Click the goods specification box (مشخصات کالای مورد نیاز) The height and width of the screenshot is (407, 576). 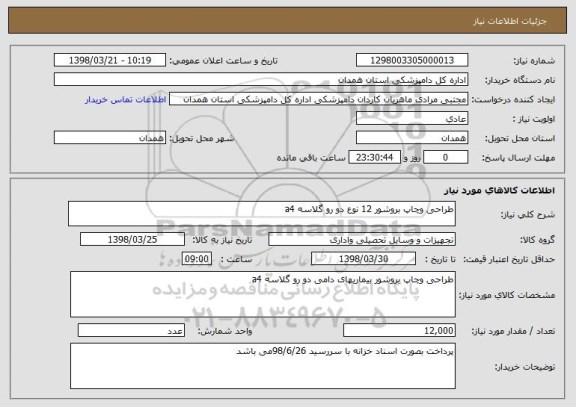263,294
